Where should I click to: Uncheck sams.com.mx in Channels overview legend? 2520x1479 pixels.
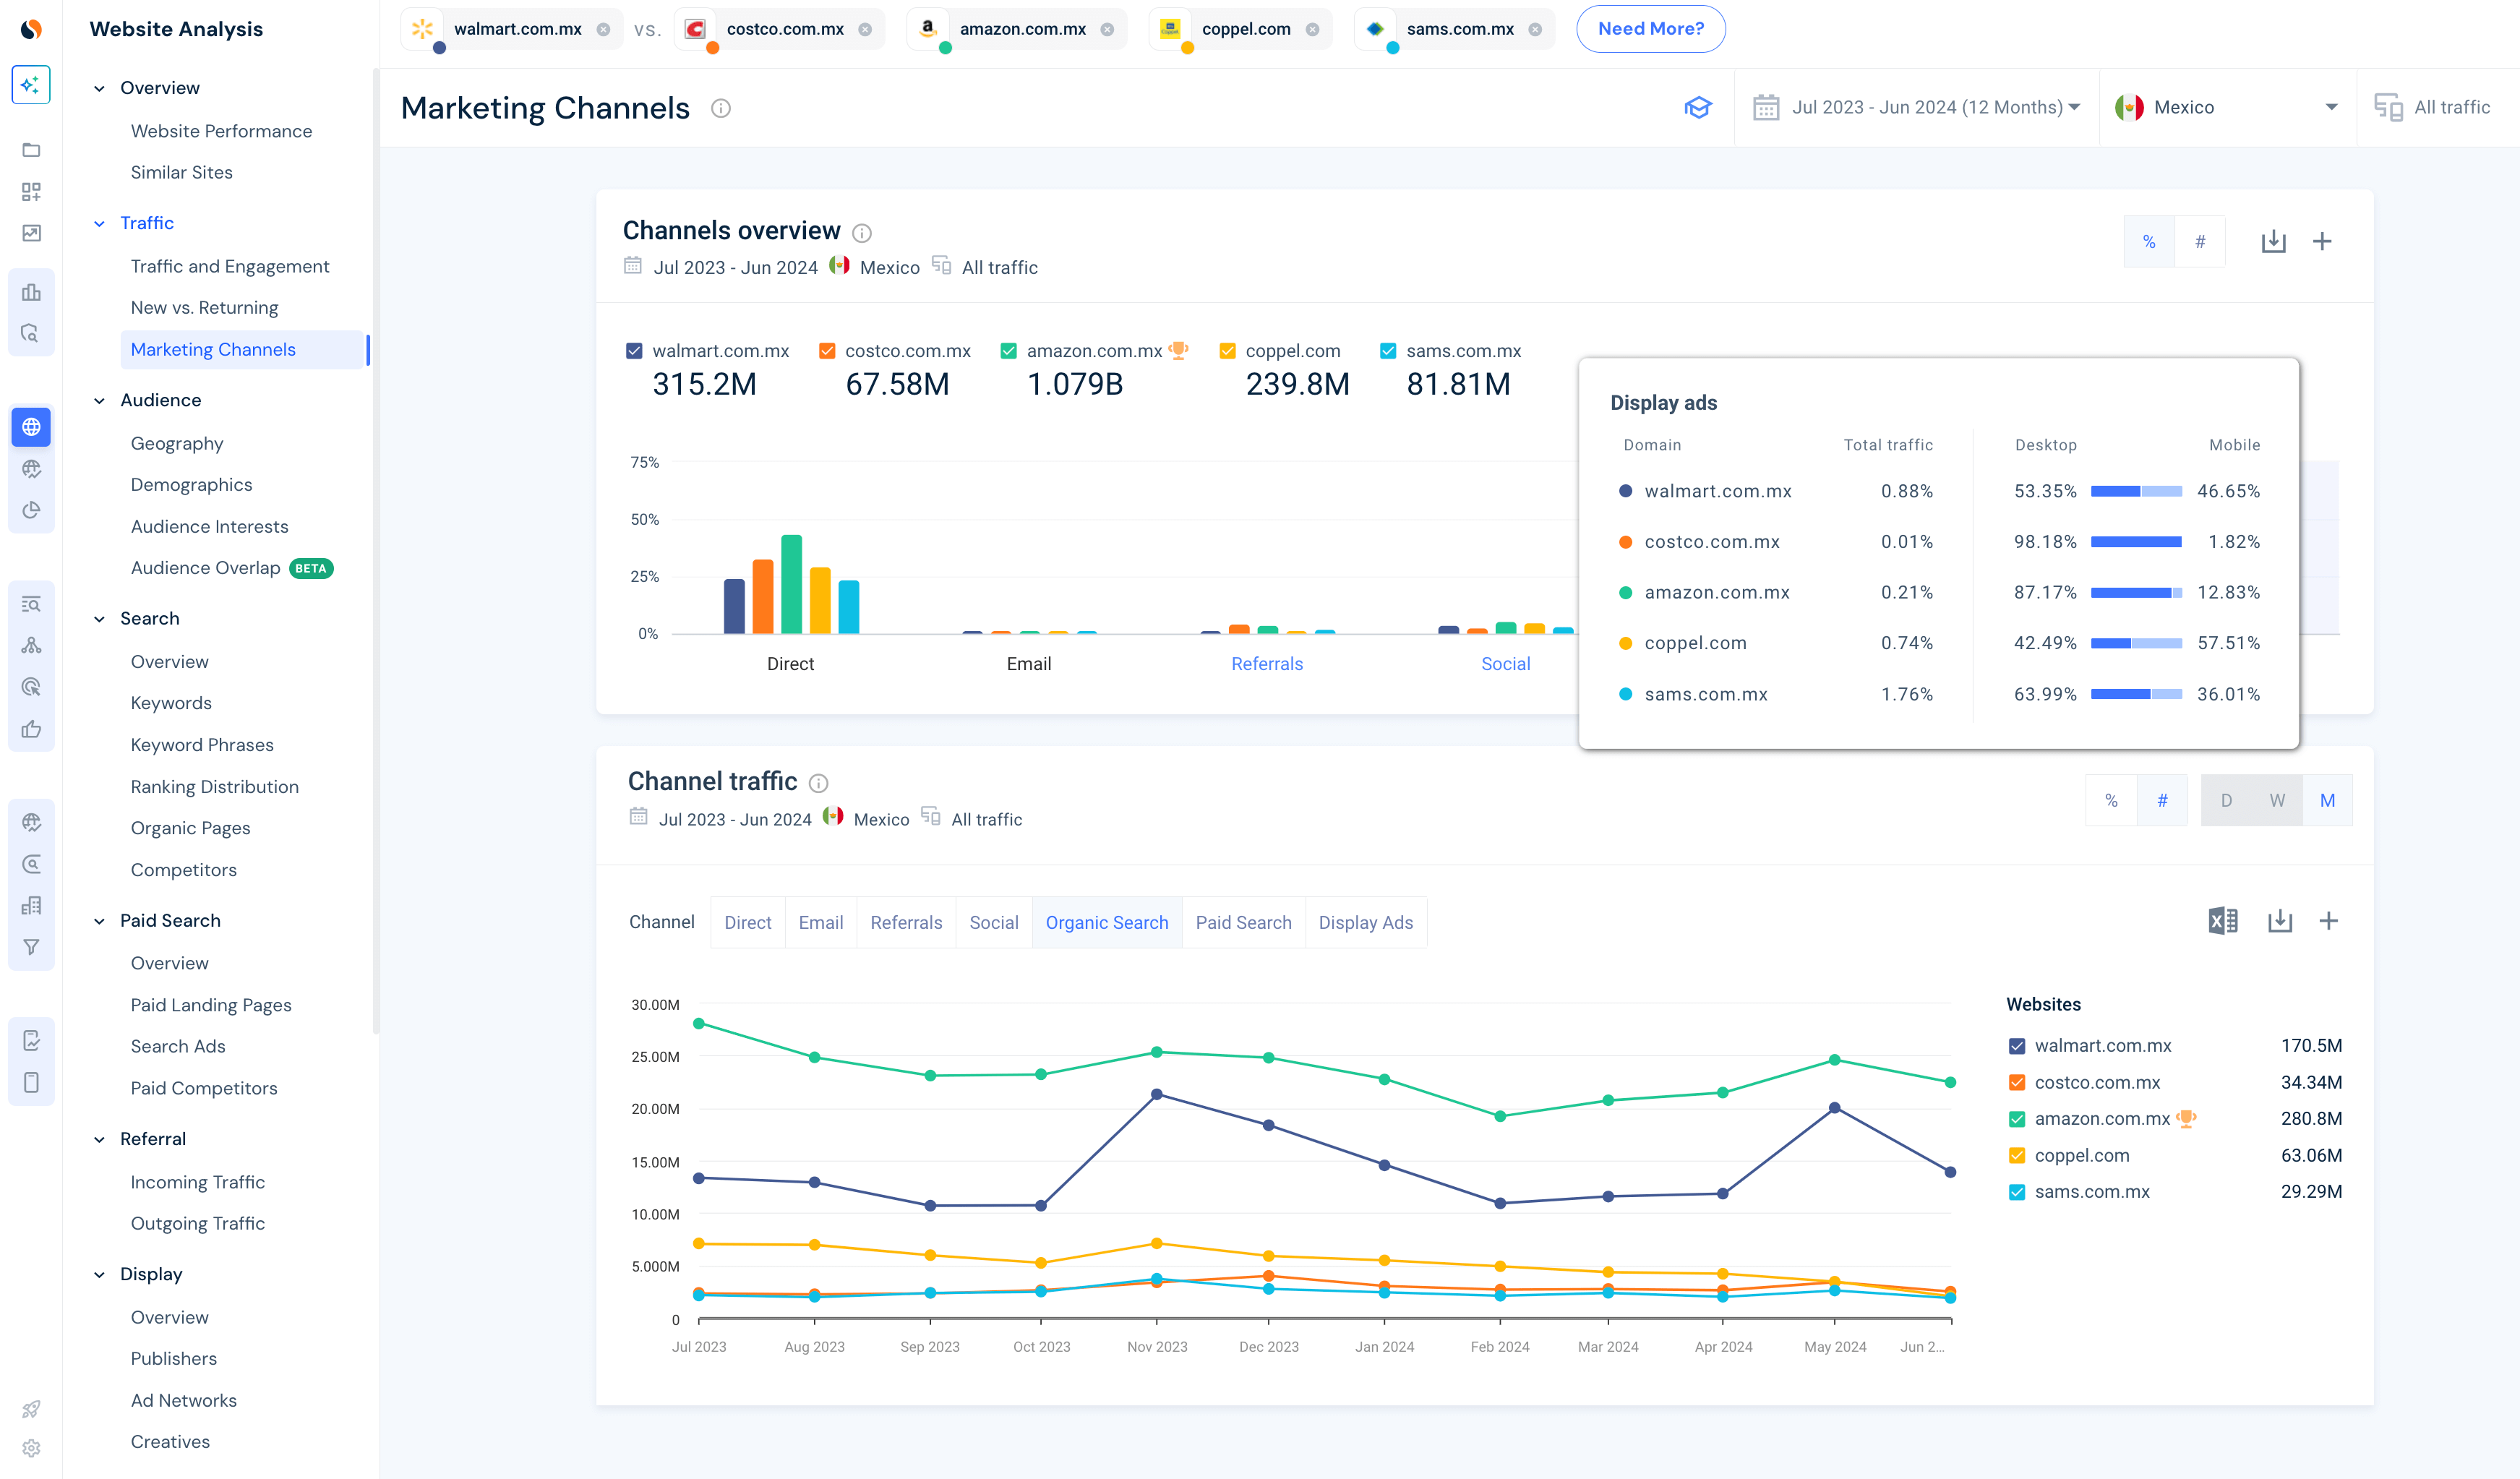1388,351
